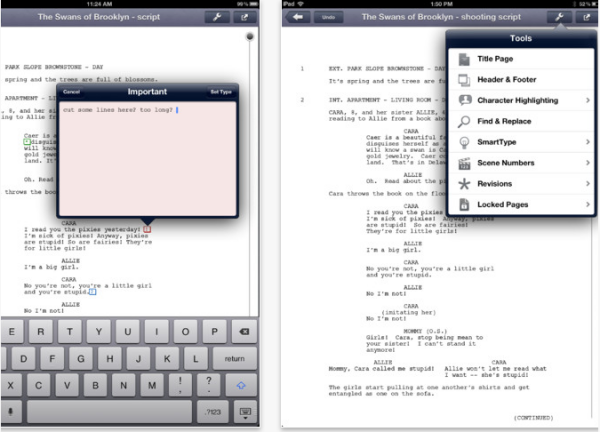This screenshot has width=600, height=432.
Task: Hide keyboard with the keyboard dismiss key
Action: click(245, 412)
